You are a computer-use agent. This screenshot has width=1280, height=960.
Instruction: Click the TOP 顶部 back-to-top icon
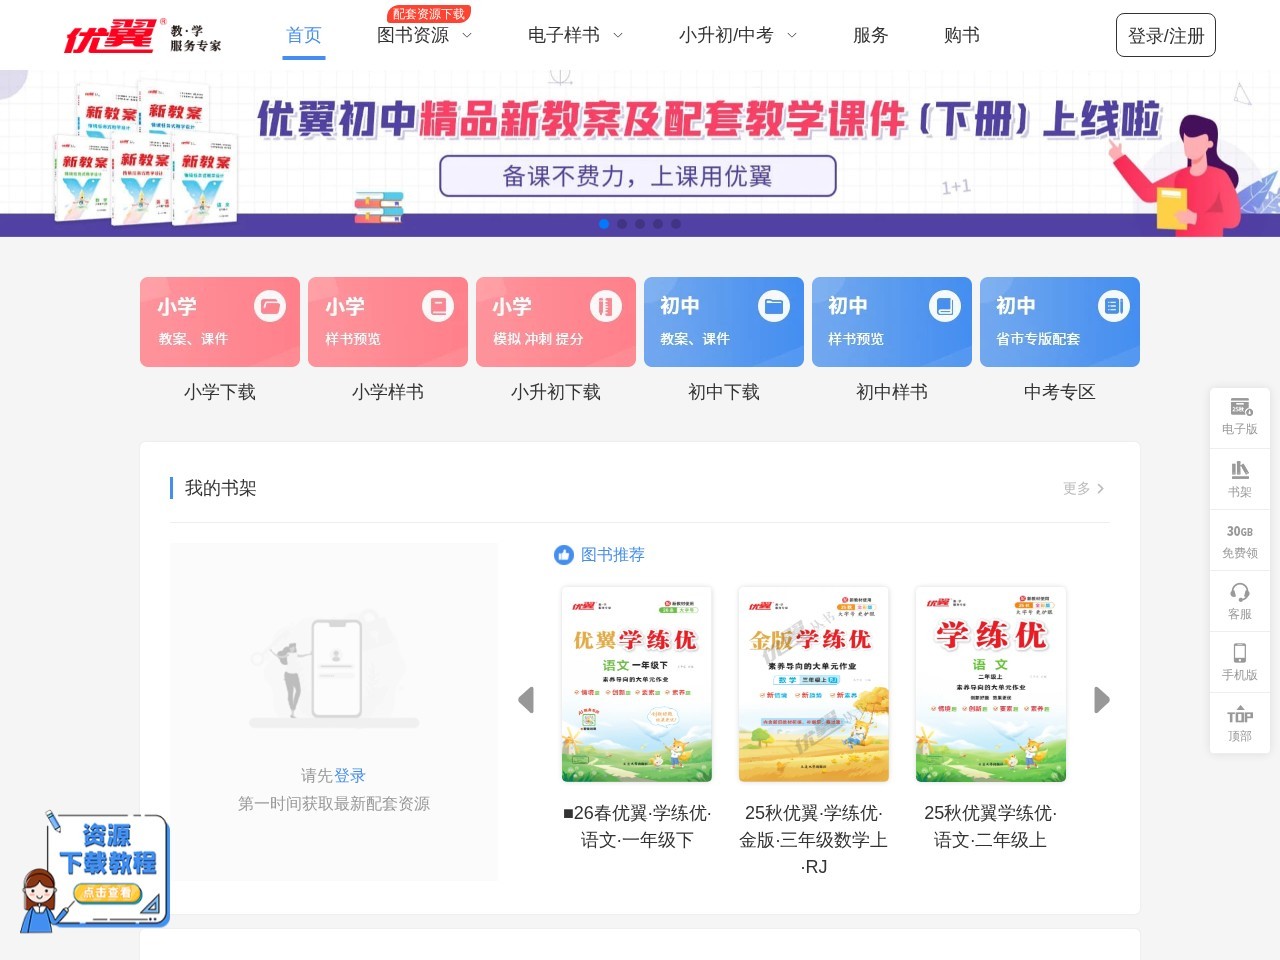coord(1239,722)
